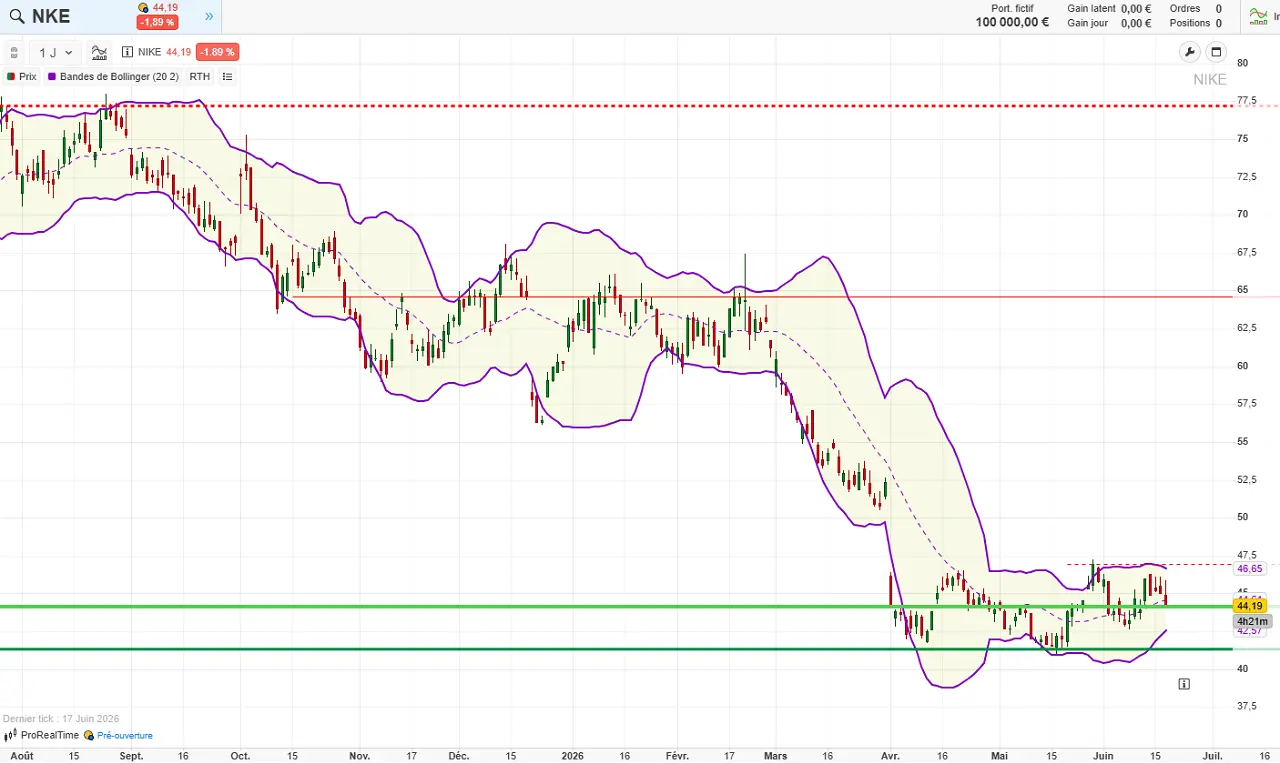Click the 42,57 lower band price label
Screen dimensions: 1280x764
coord(1250,631)
